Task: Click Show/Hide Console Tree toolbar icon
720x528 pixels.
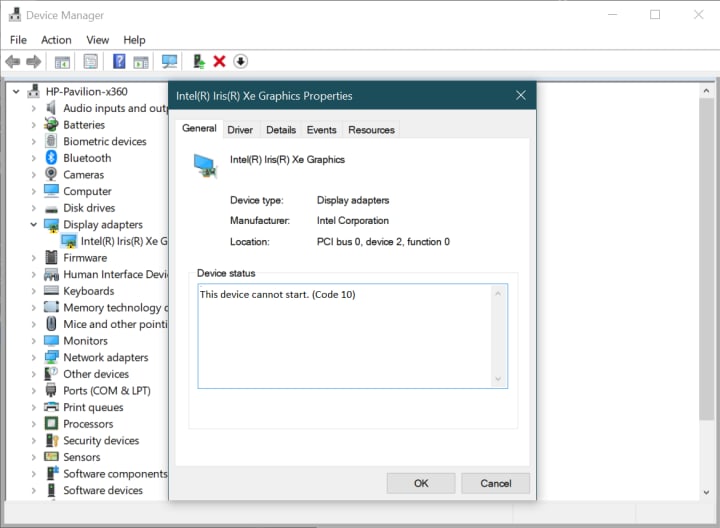Action: (62, 62)
